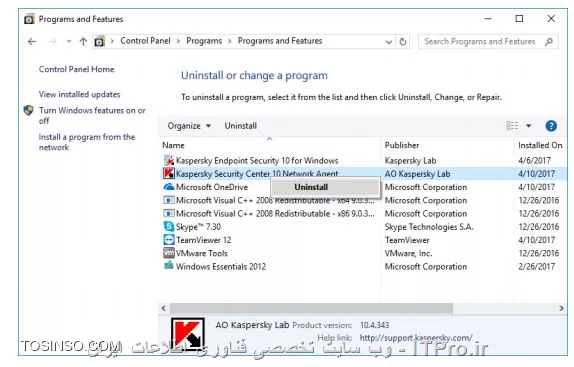Click Uninstall in the toolbar
The height and width of the screenshot is (367, 574).
(241, 126)
